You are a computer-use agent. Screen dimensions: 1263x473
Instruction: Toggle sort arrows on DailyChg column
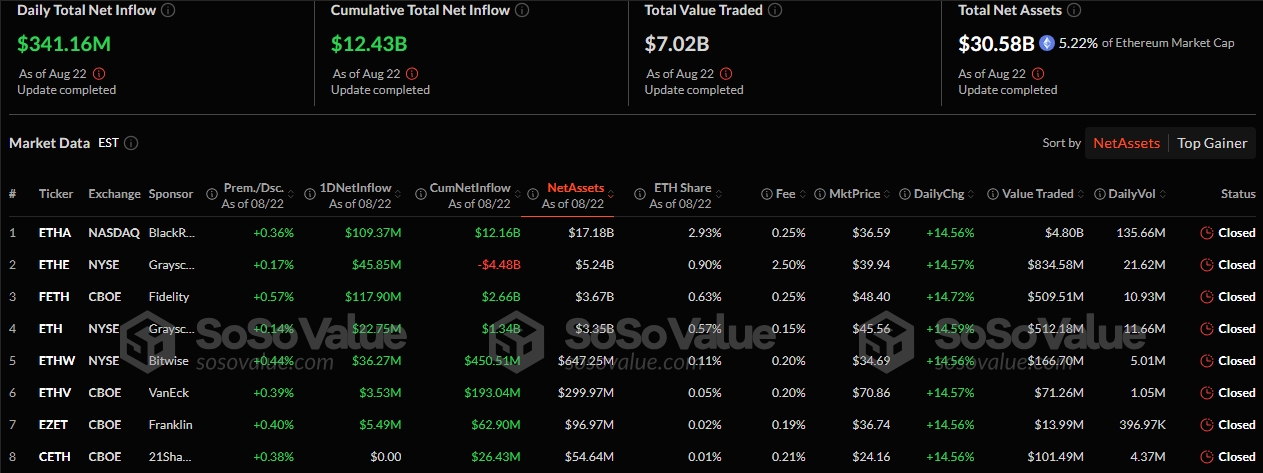pyautogui.click(x=973, y=194)
